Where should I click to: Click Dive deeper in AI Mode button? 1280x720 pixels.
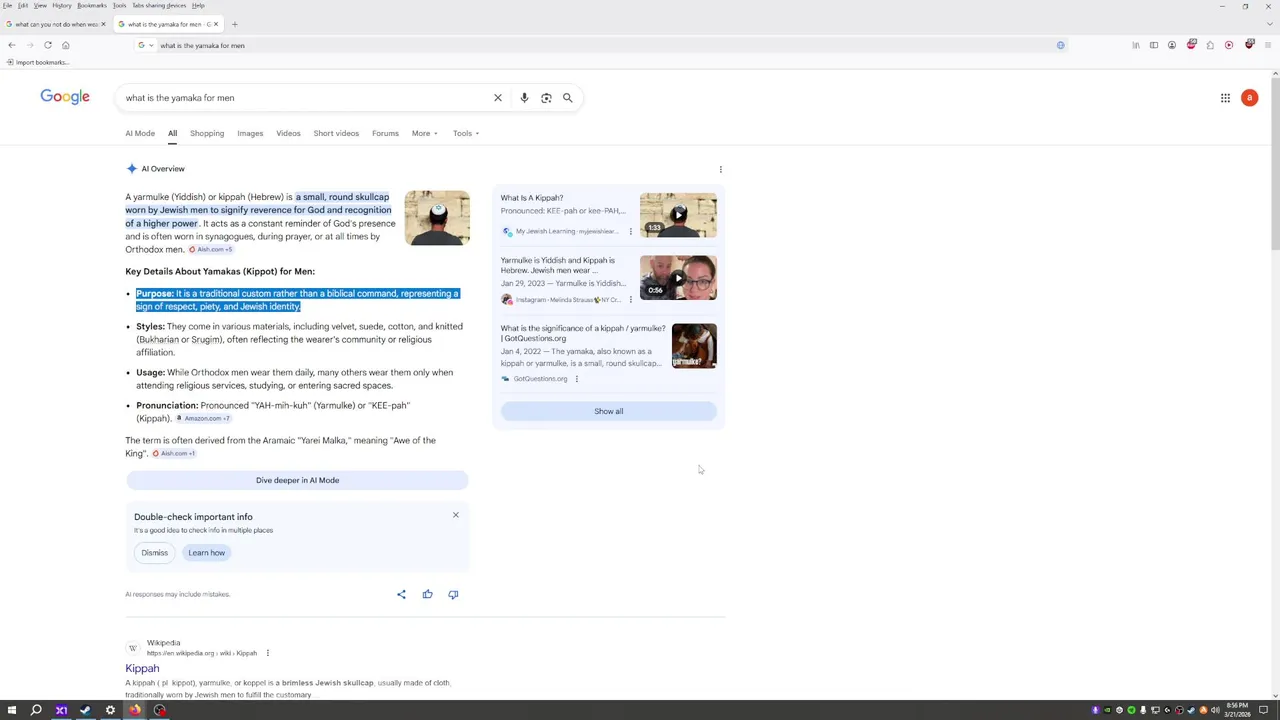point(297,480)
